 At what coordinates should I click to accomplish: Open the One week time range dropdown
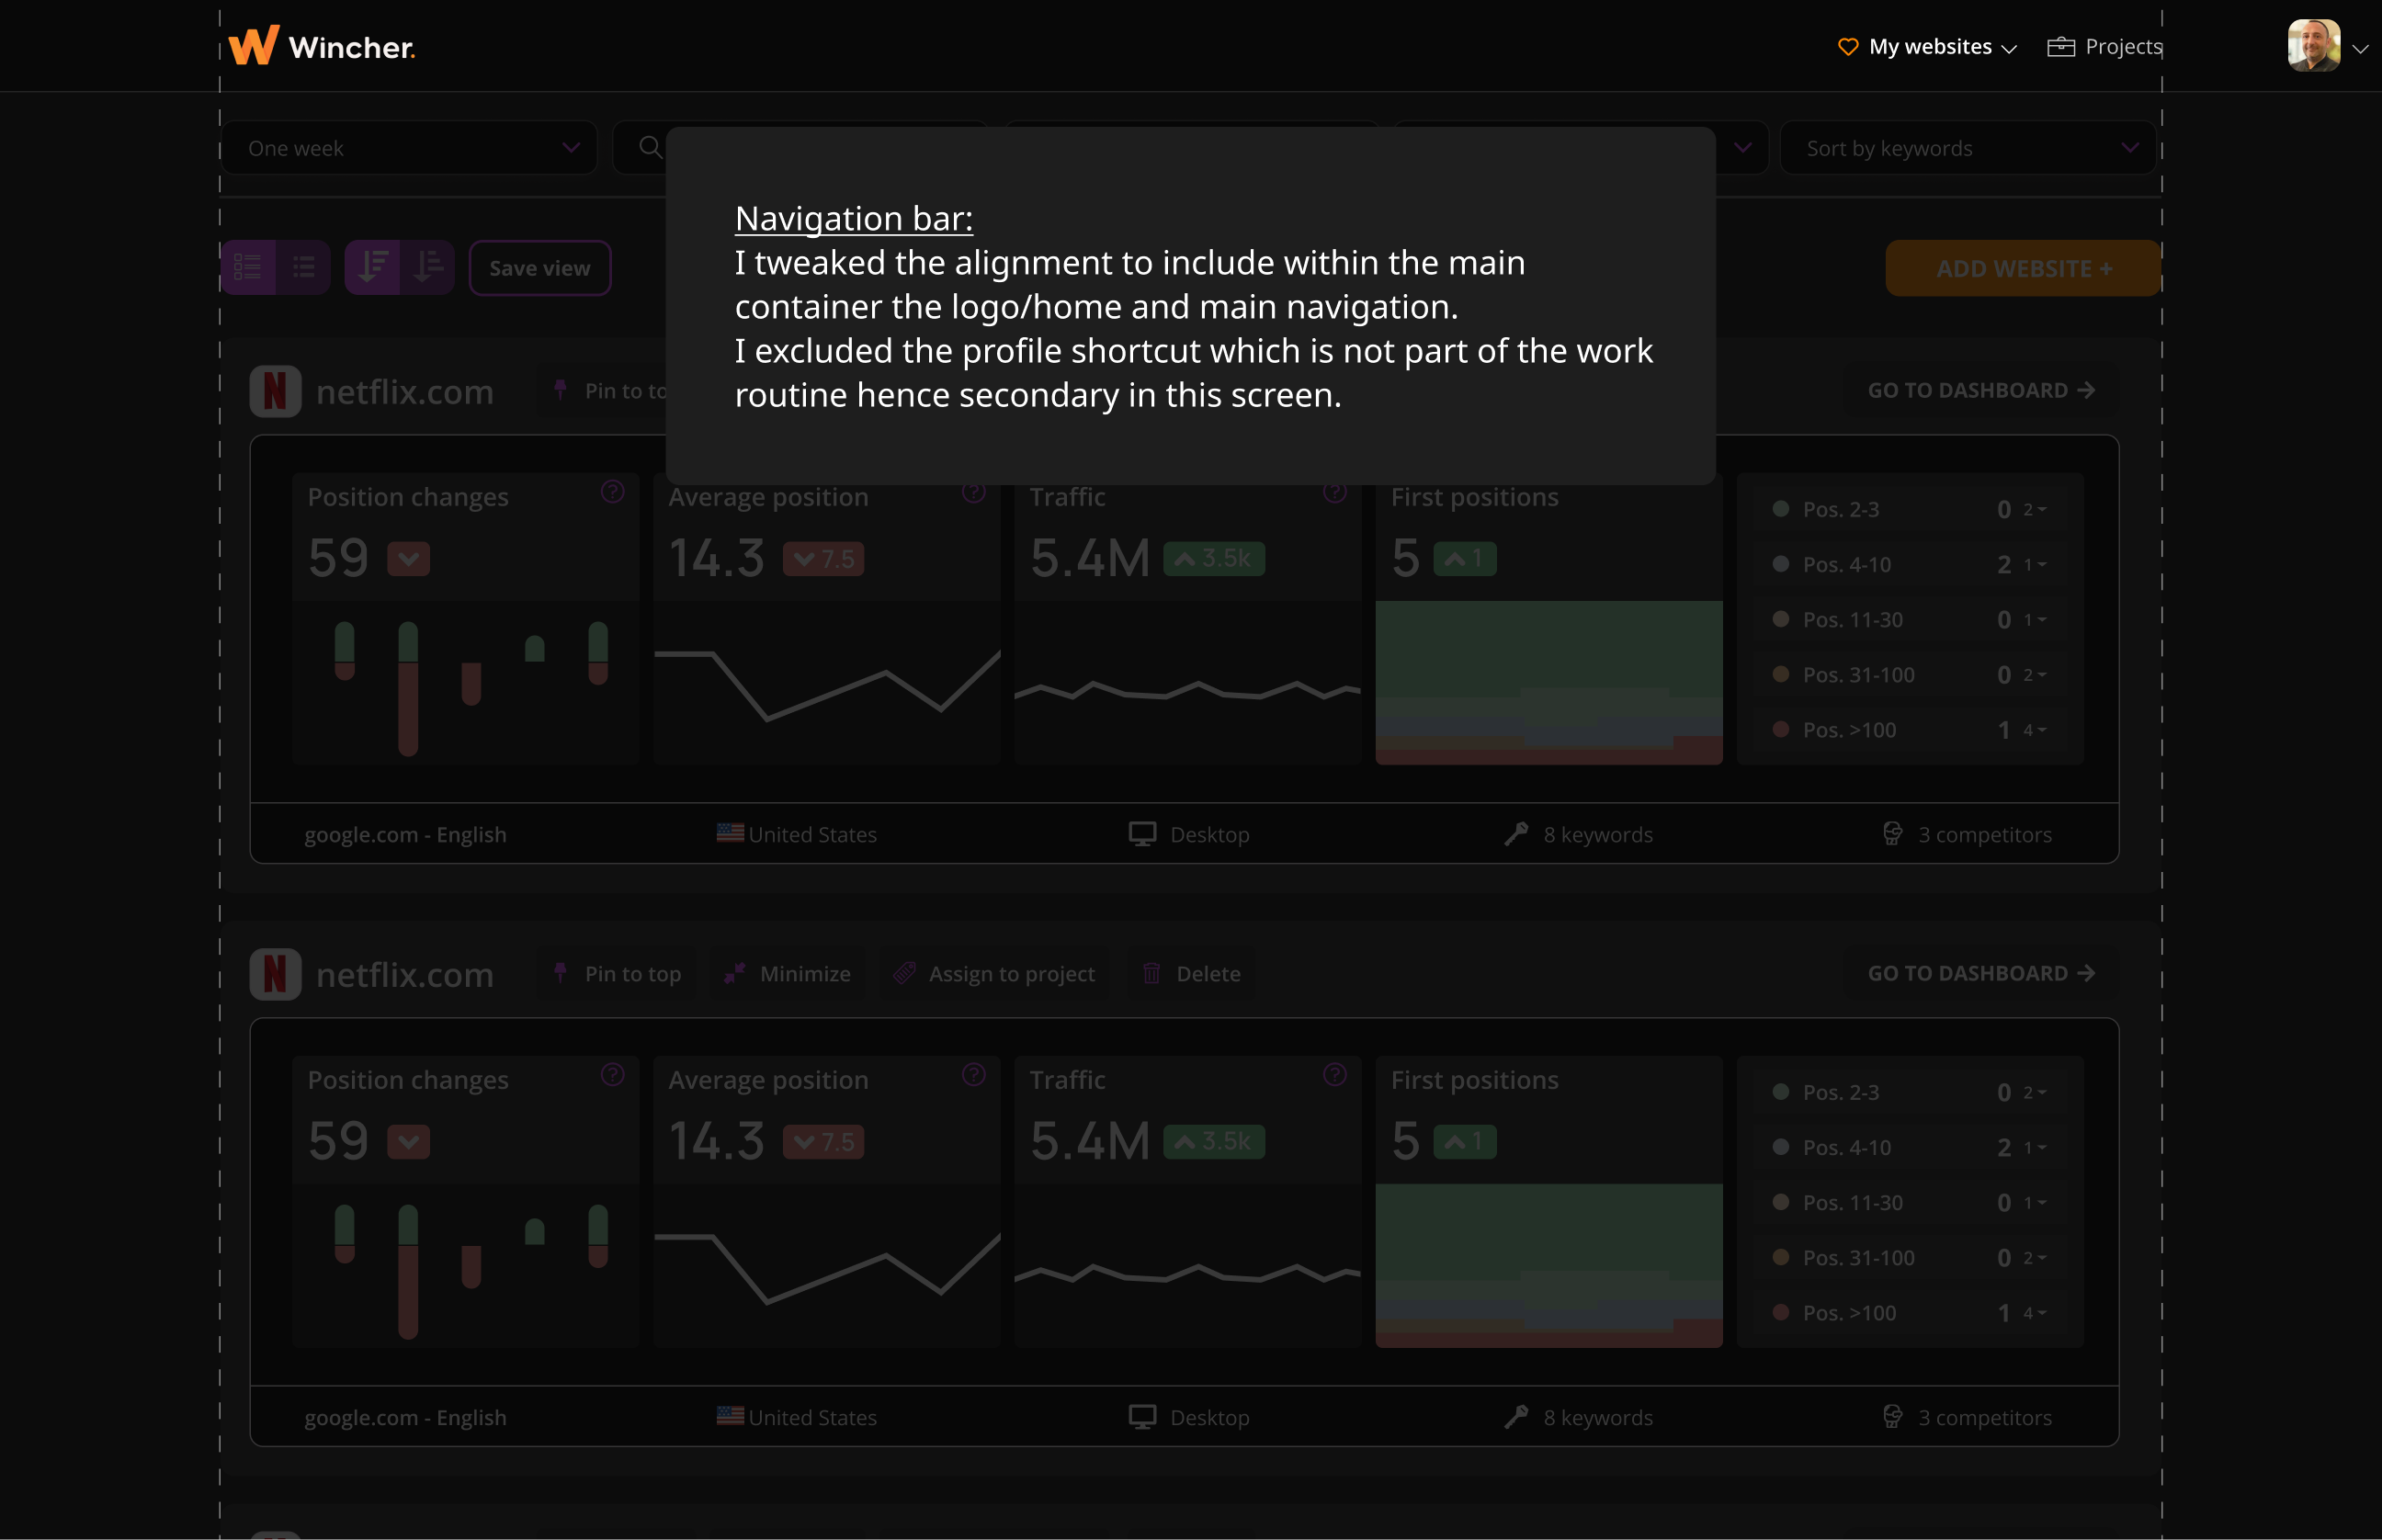(410, 147)
